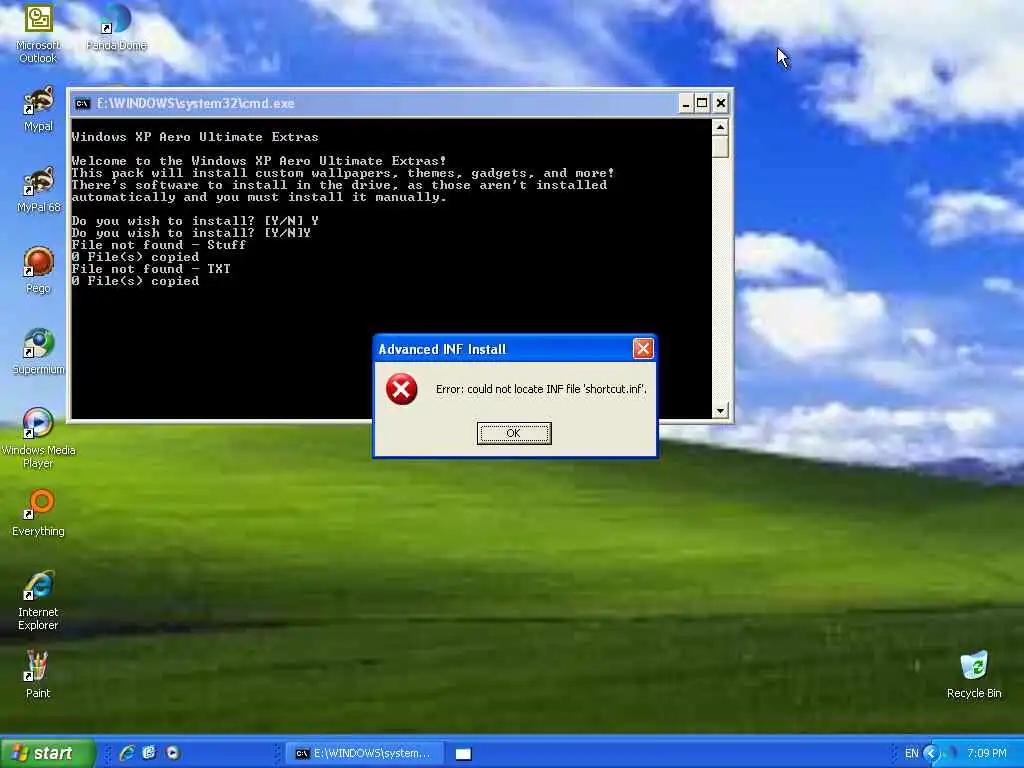Open the Start menu
The width and height of the screenshot is (1024, 768).
tap(48, 753)
